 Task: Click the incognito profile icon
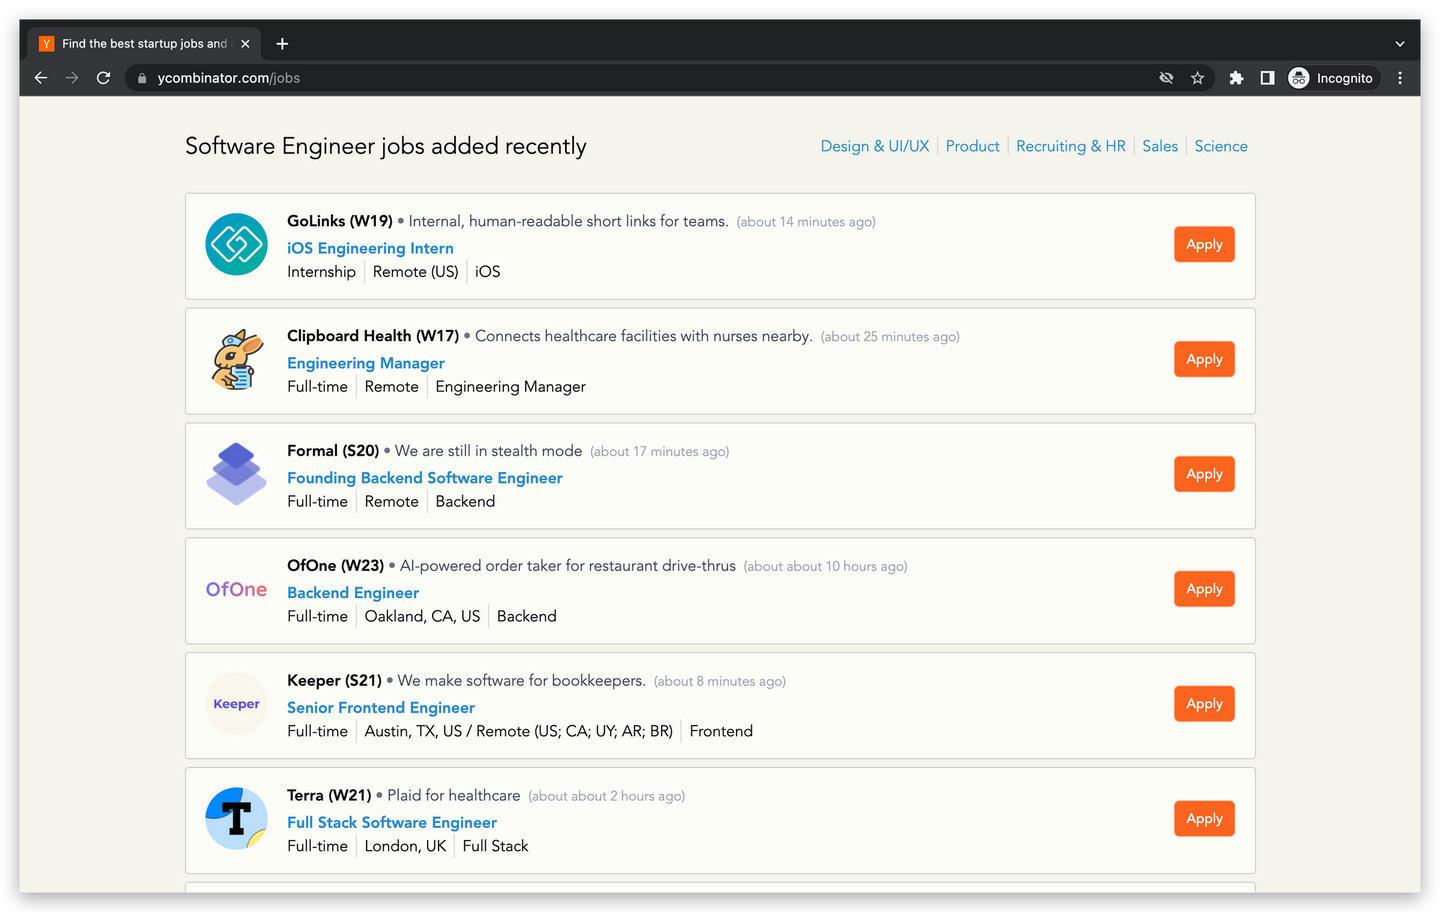click(1297, 77)
